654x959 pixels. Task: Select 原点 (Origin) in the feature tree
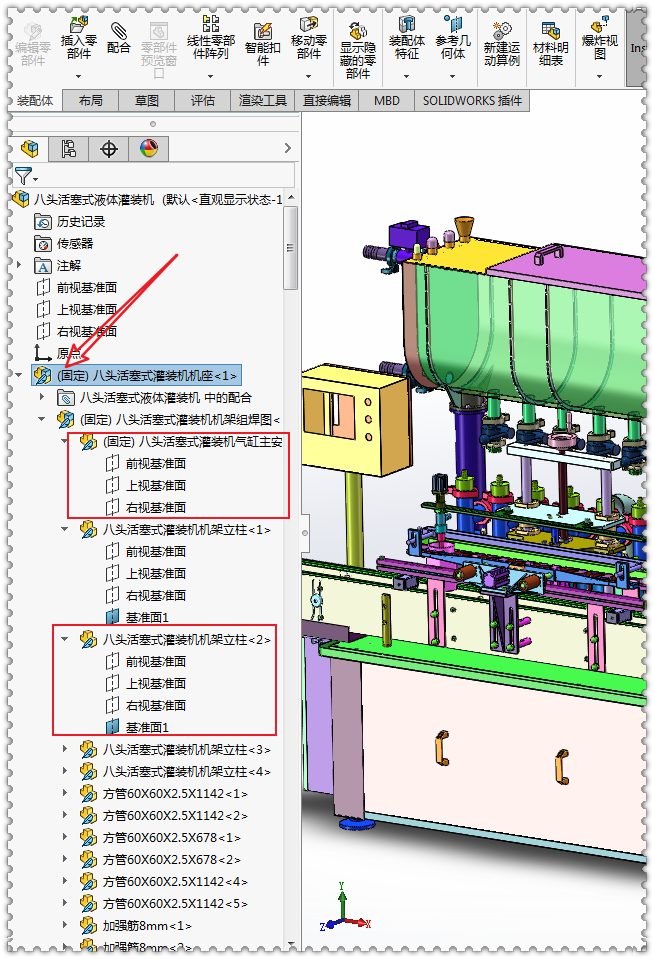(x=68, y=353)
